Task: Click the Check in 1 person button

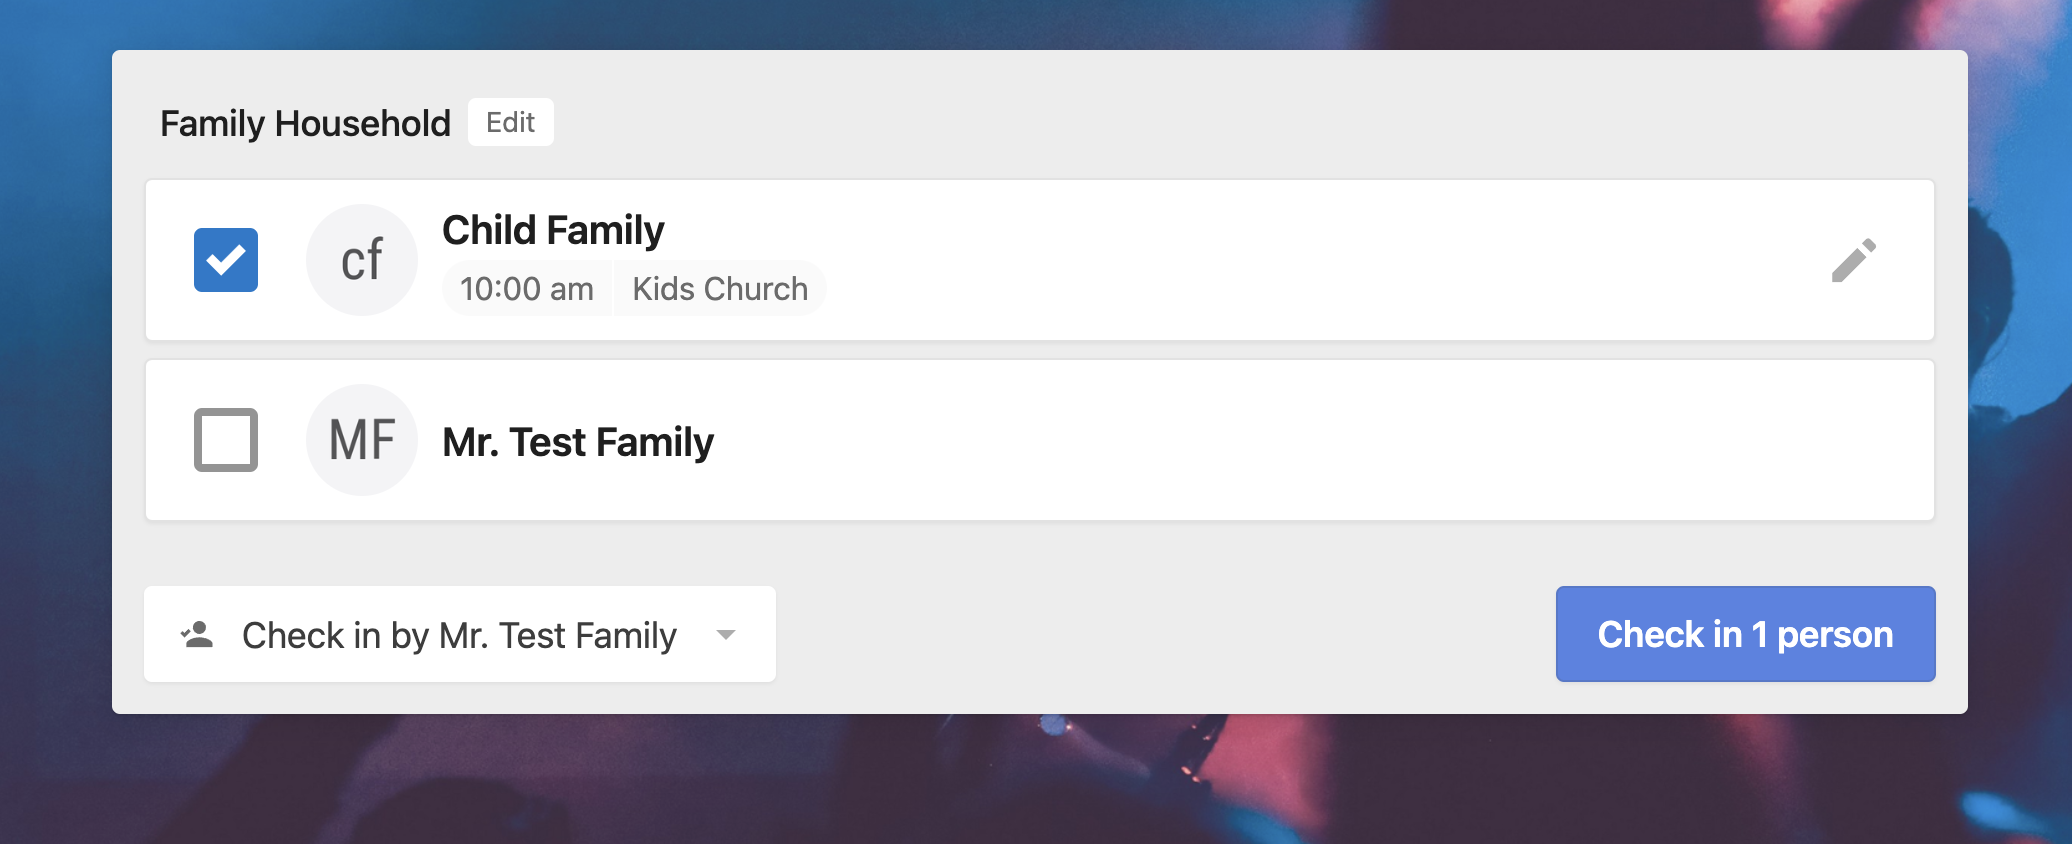Action: tap(1745, 634)
